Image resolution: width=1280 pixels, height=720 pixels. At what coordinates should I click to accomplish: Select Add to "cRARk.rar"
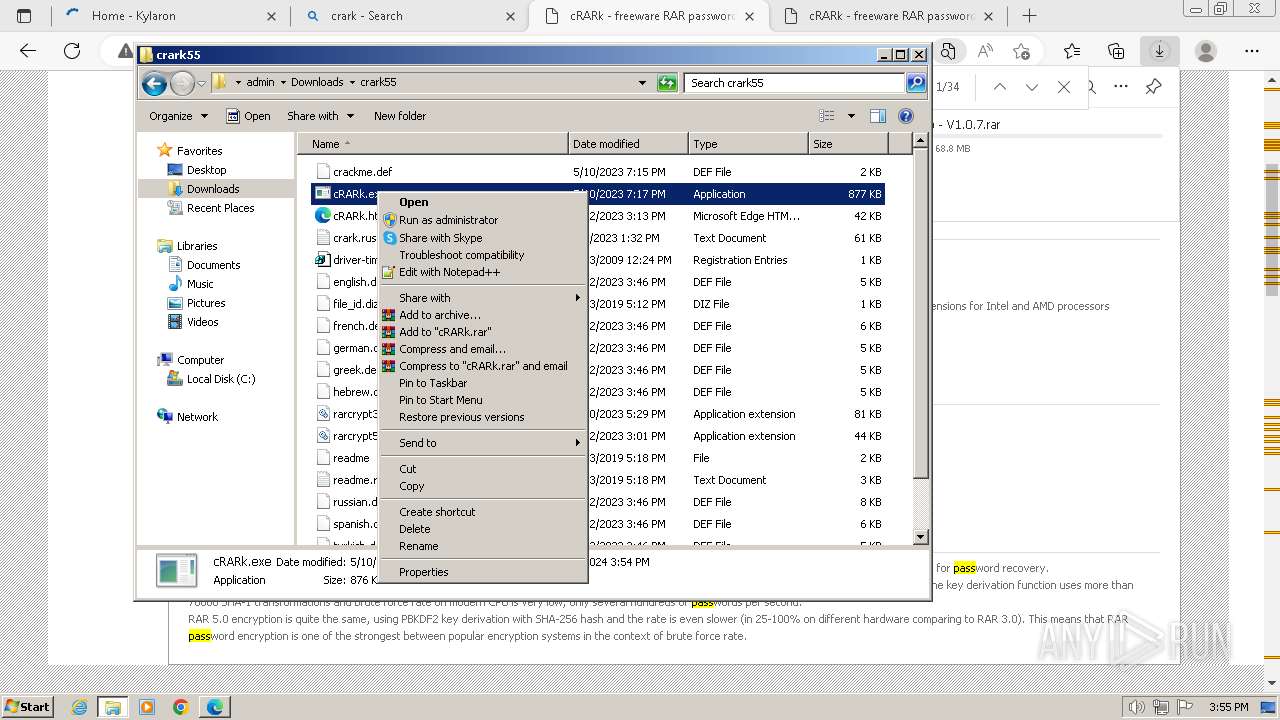coord(445,332)
